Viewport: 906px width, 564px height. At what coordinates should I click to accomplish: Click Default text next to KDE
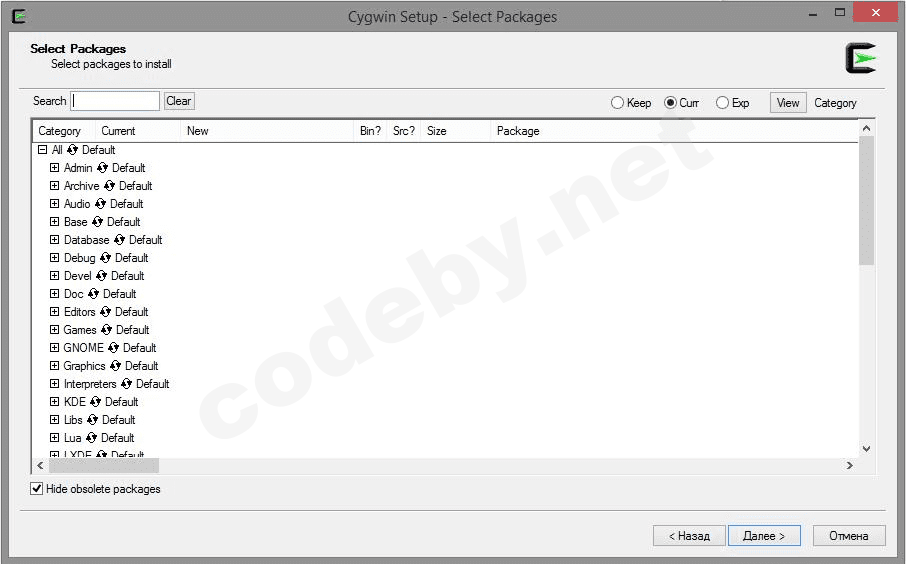[x=121, y=401]
